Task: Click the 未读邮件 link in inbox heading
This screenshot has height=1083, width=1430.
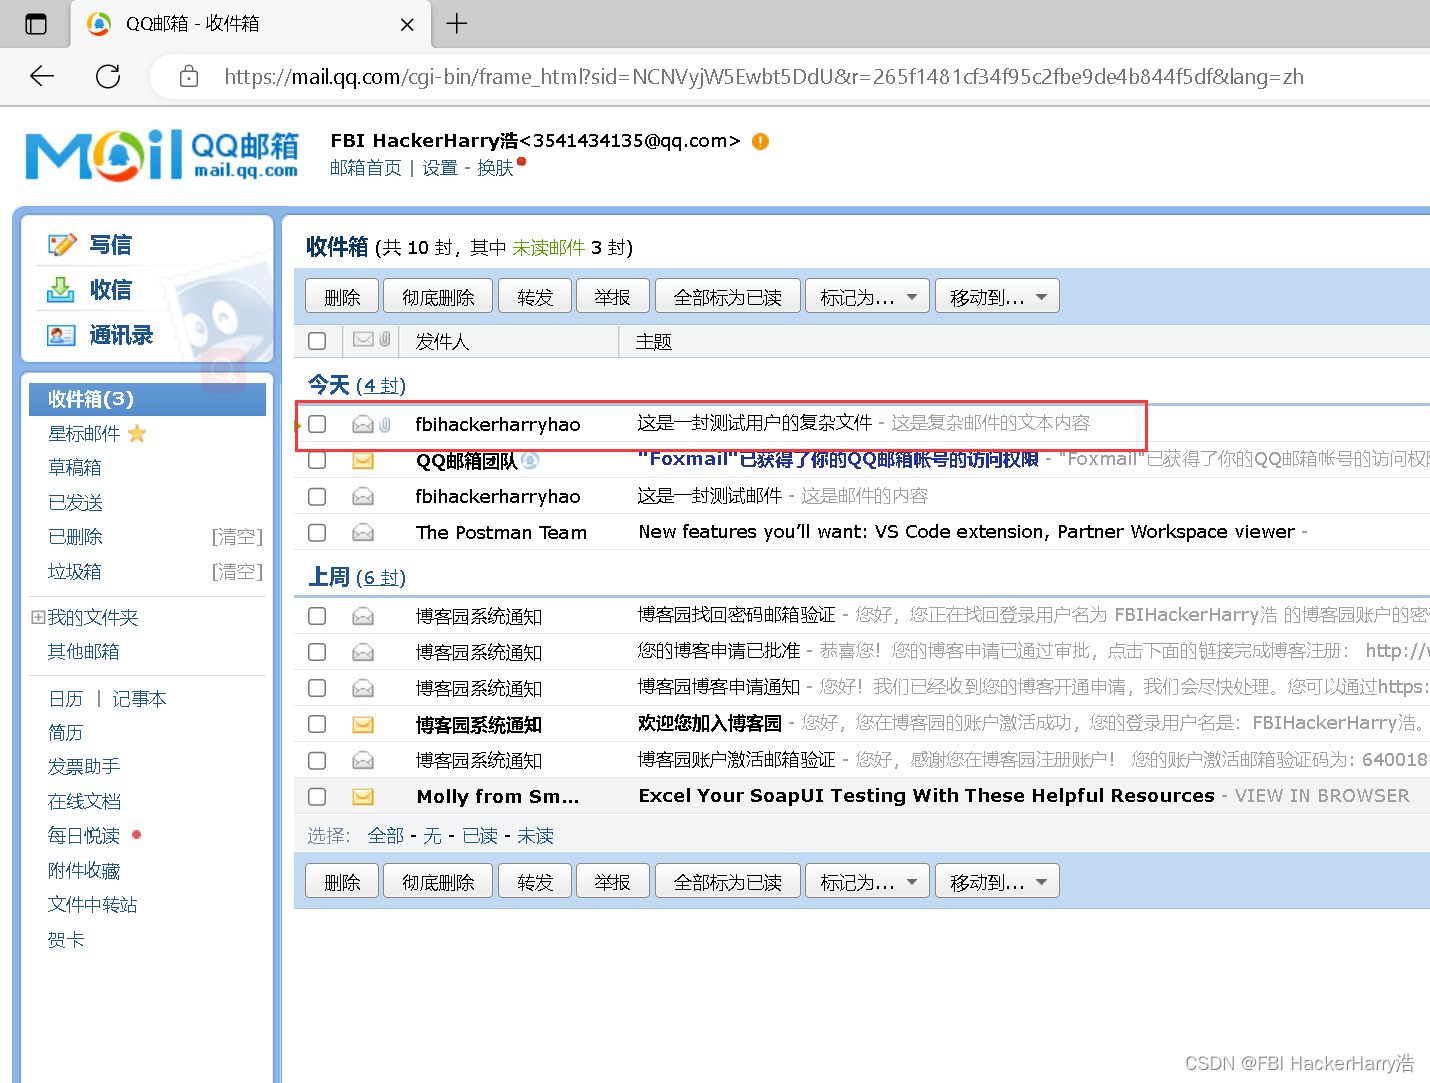Action: click(548, 247)
